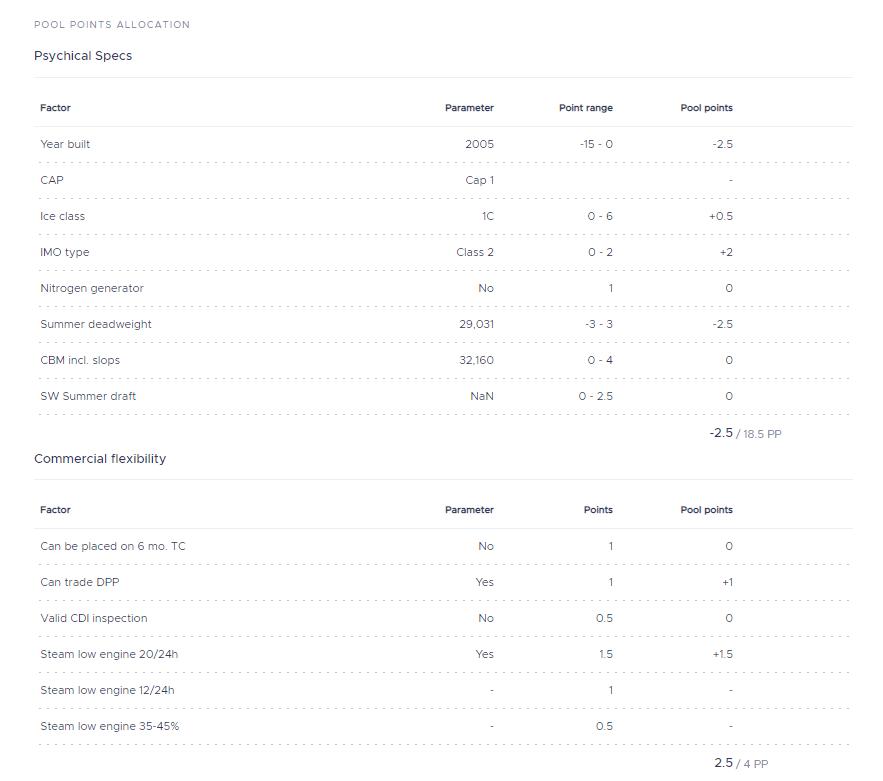883x781 pixels.
Task: Click the Point range column header
Action: (x=585, y=108)
